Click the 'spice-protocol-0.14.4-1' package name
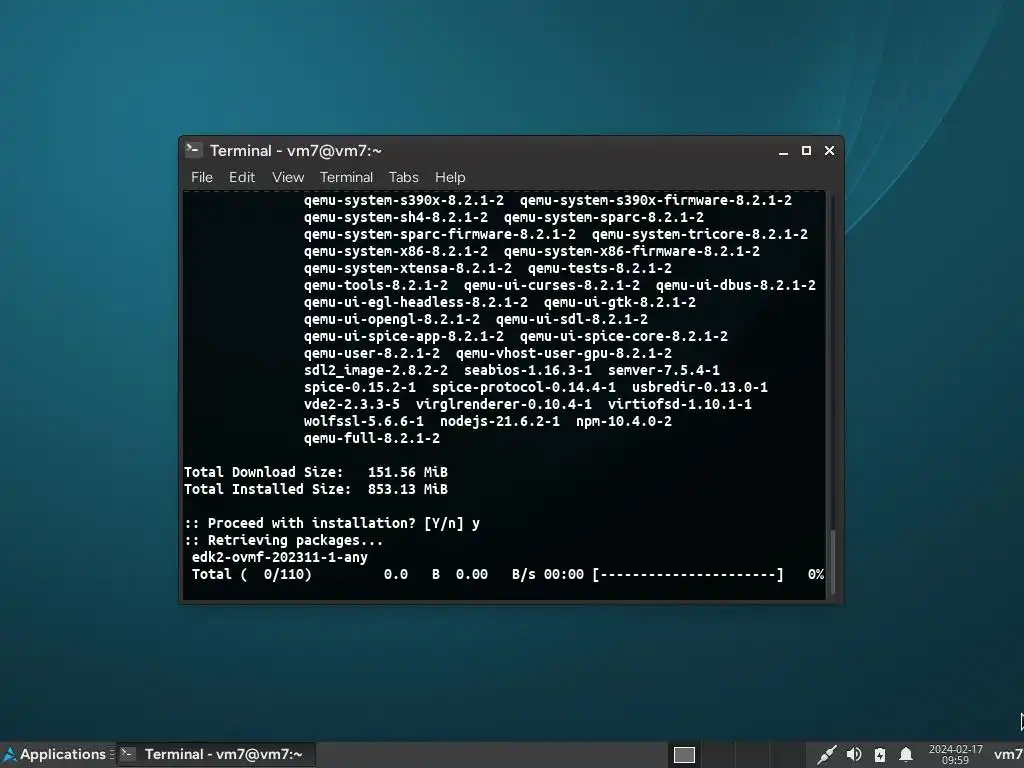The width and height of the screenshot is (1024, 768). [x=524, y=387]
